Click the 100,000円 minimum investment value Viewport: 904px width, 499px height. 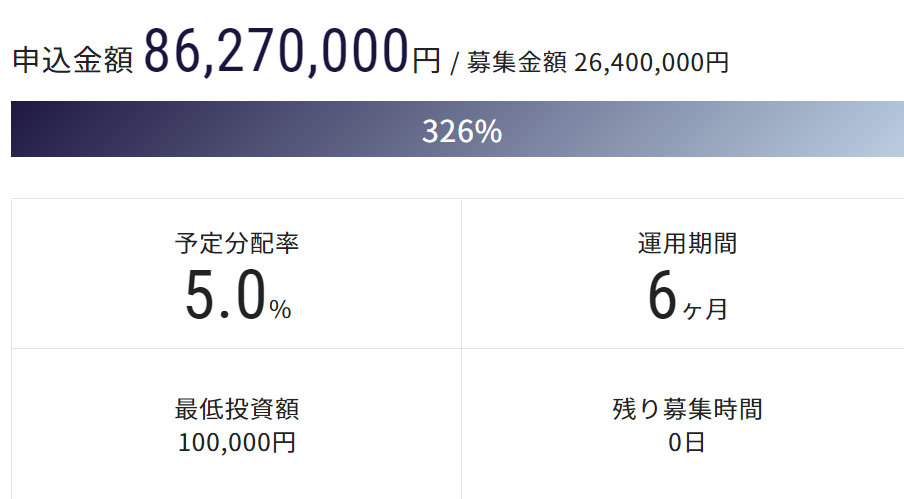click(x=237, y=442)
